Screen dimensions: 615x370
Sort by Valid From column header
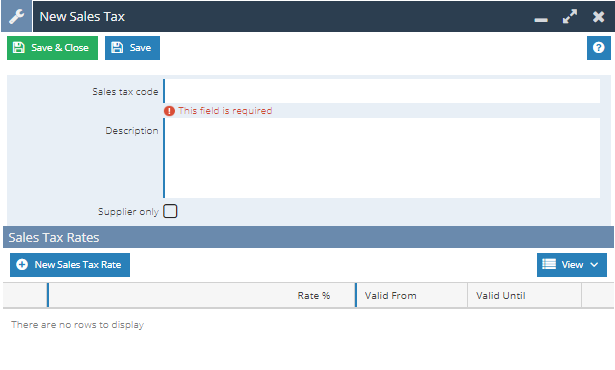tap(412, 295)
